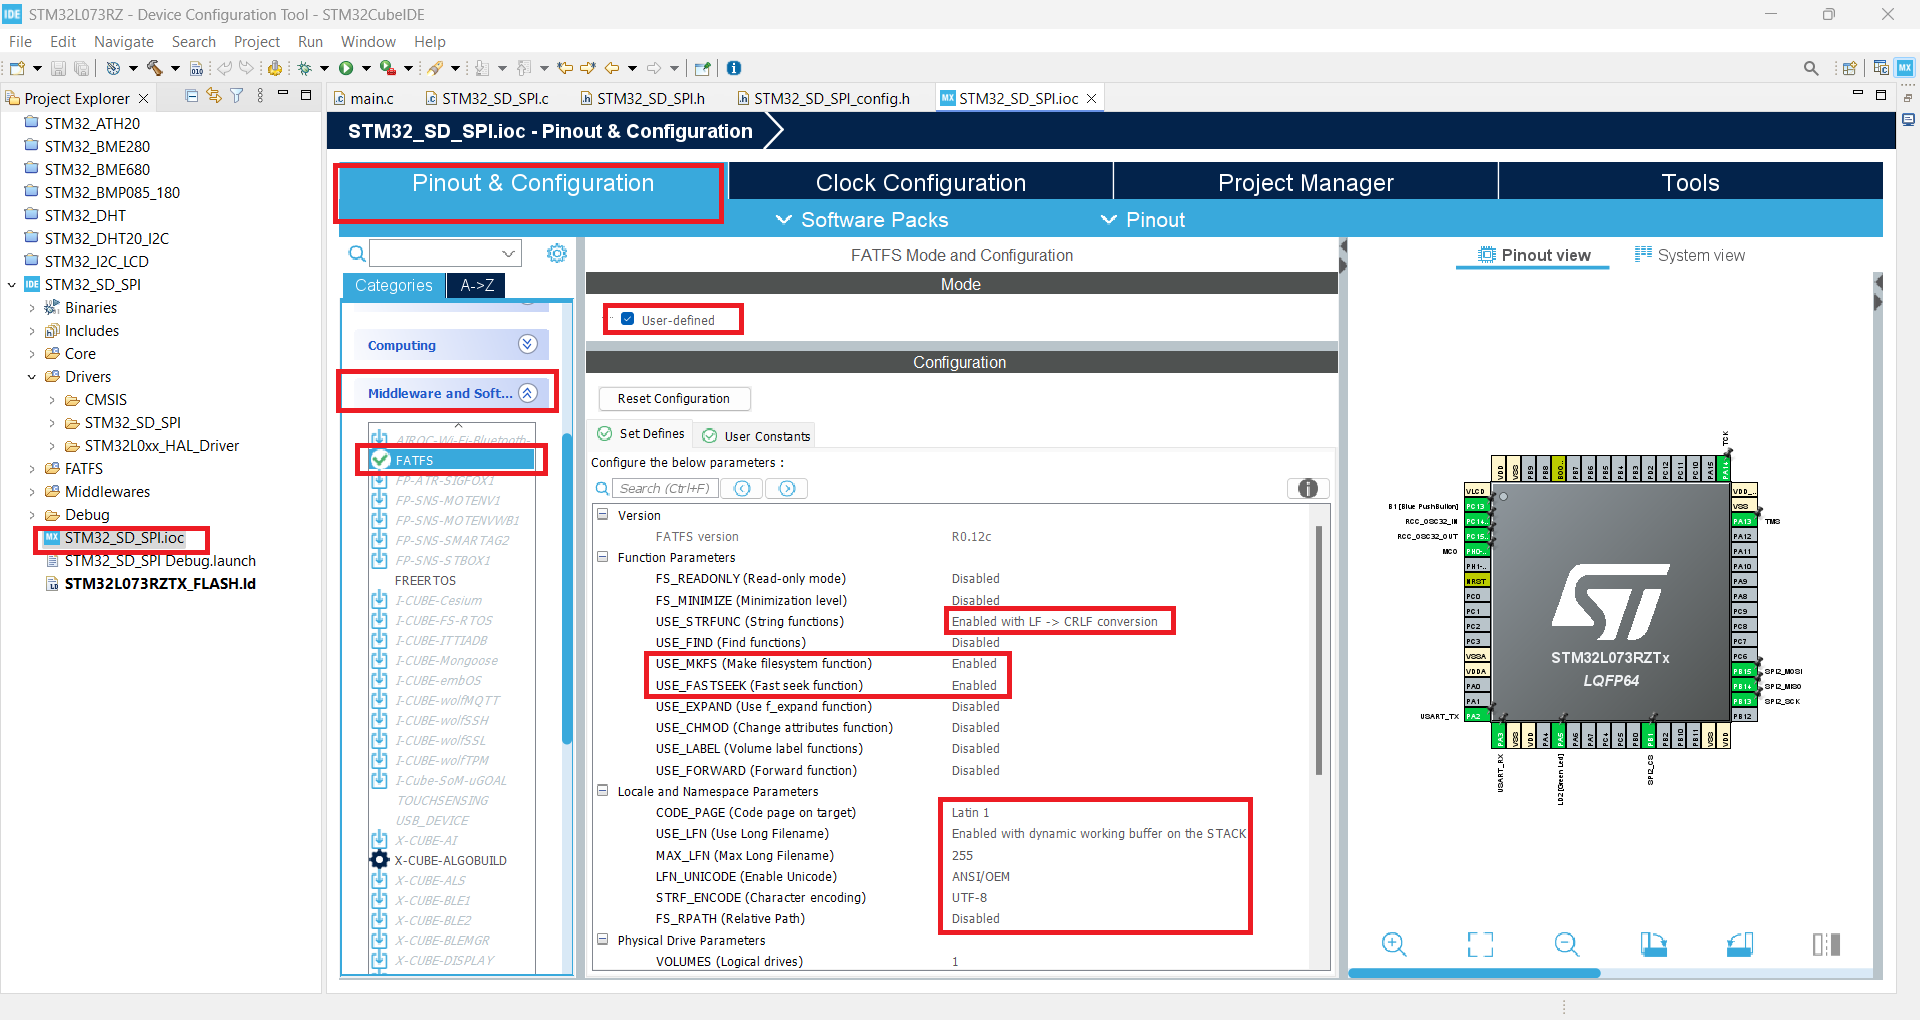
Task: Open the CubeMX perspective icon
Action: [1905, 68]
